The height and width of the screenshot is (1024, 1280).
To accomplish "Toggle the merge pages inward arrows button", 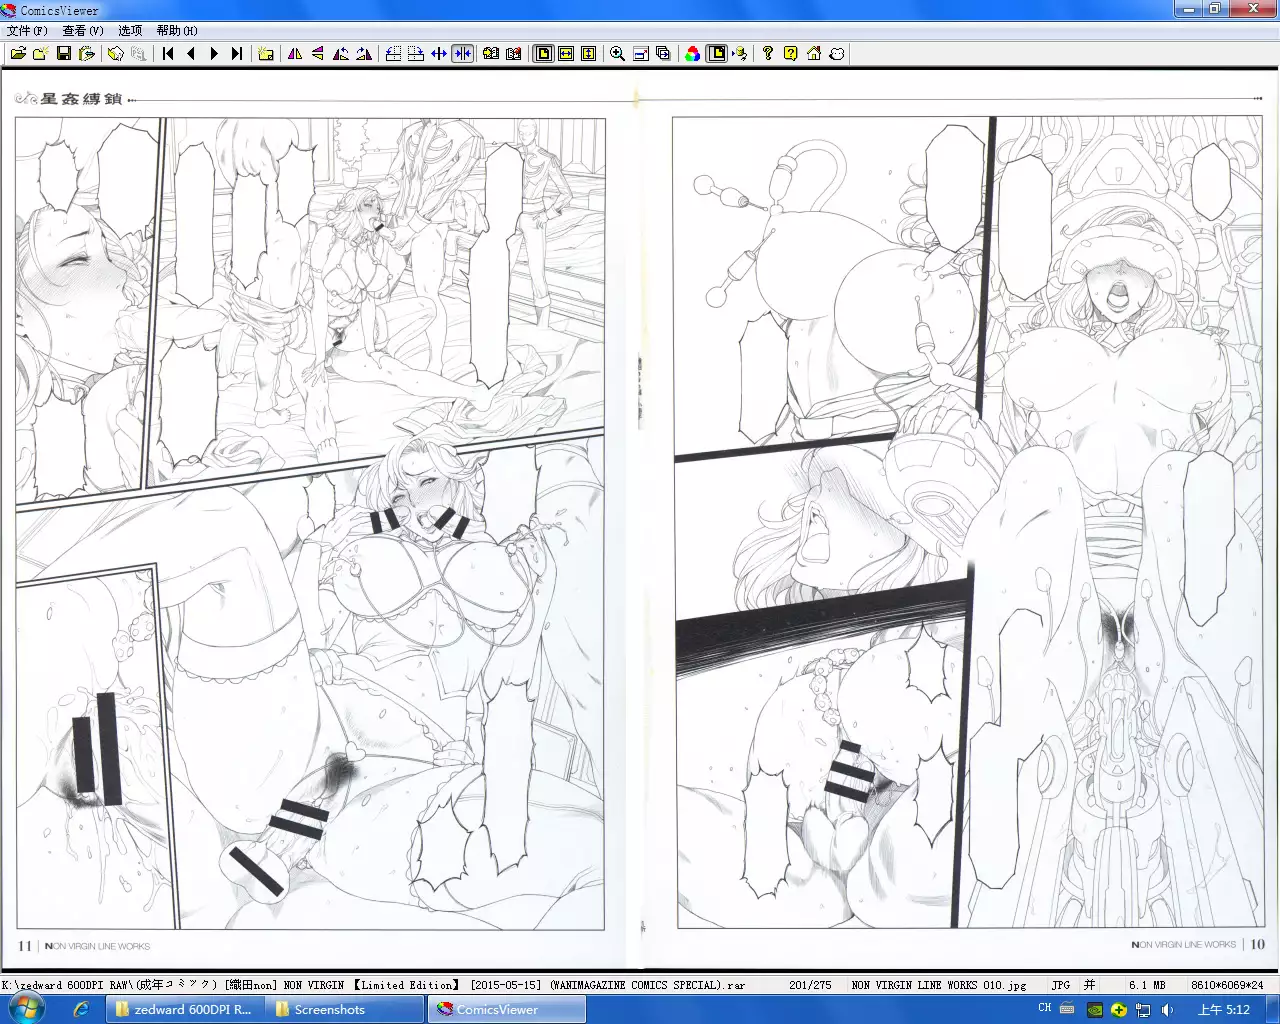I will pos(462,54).
